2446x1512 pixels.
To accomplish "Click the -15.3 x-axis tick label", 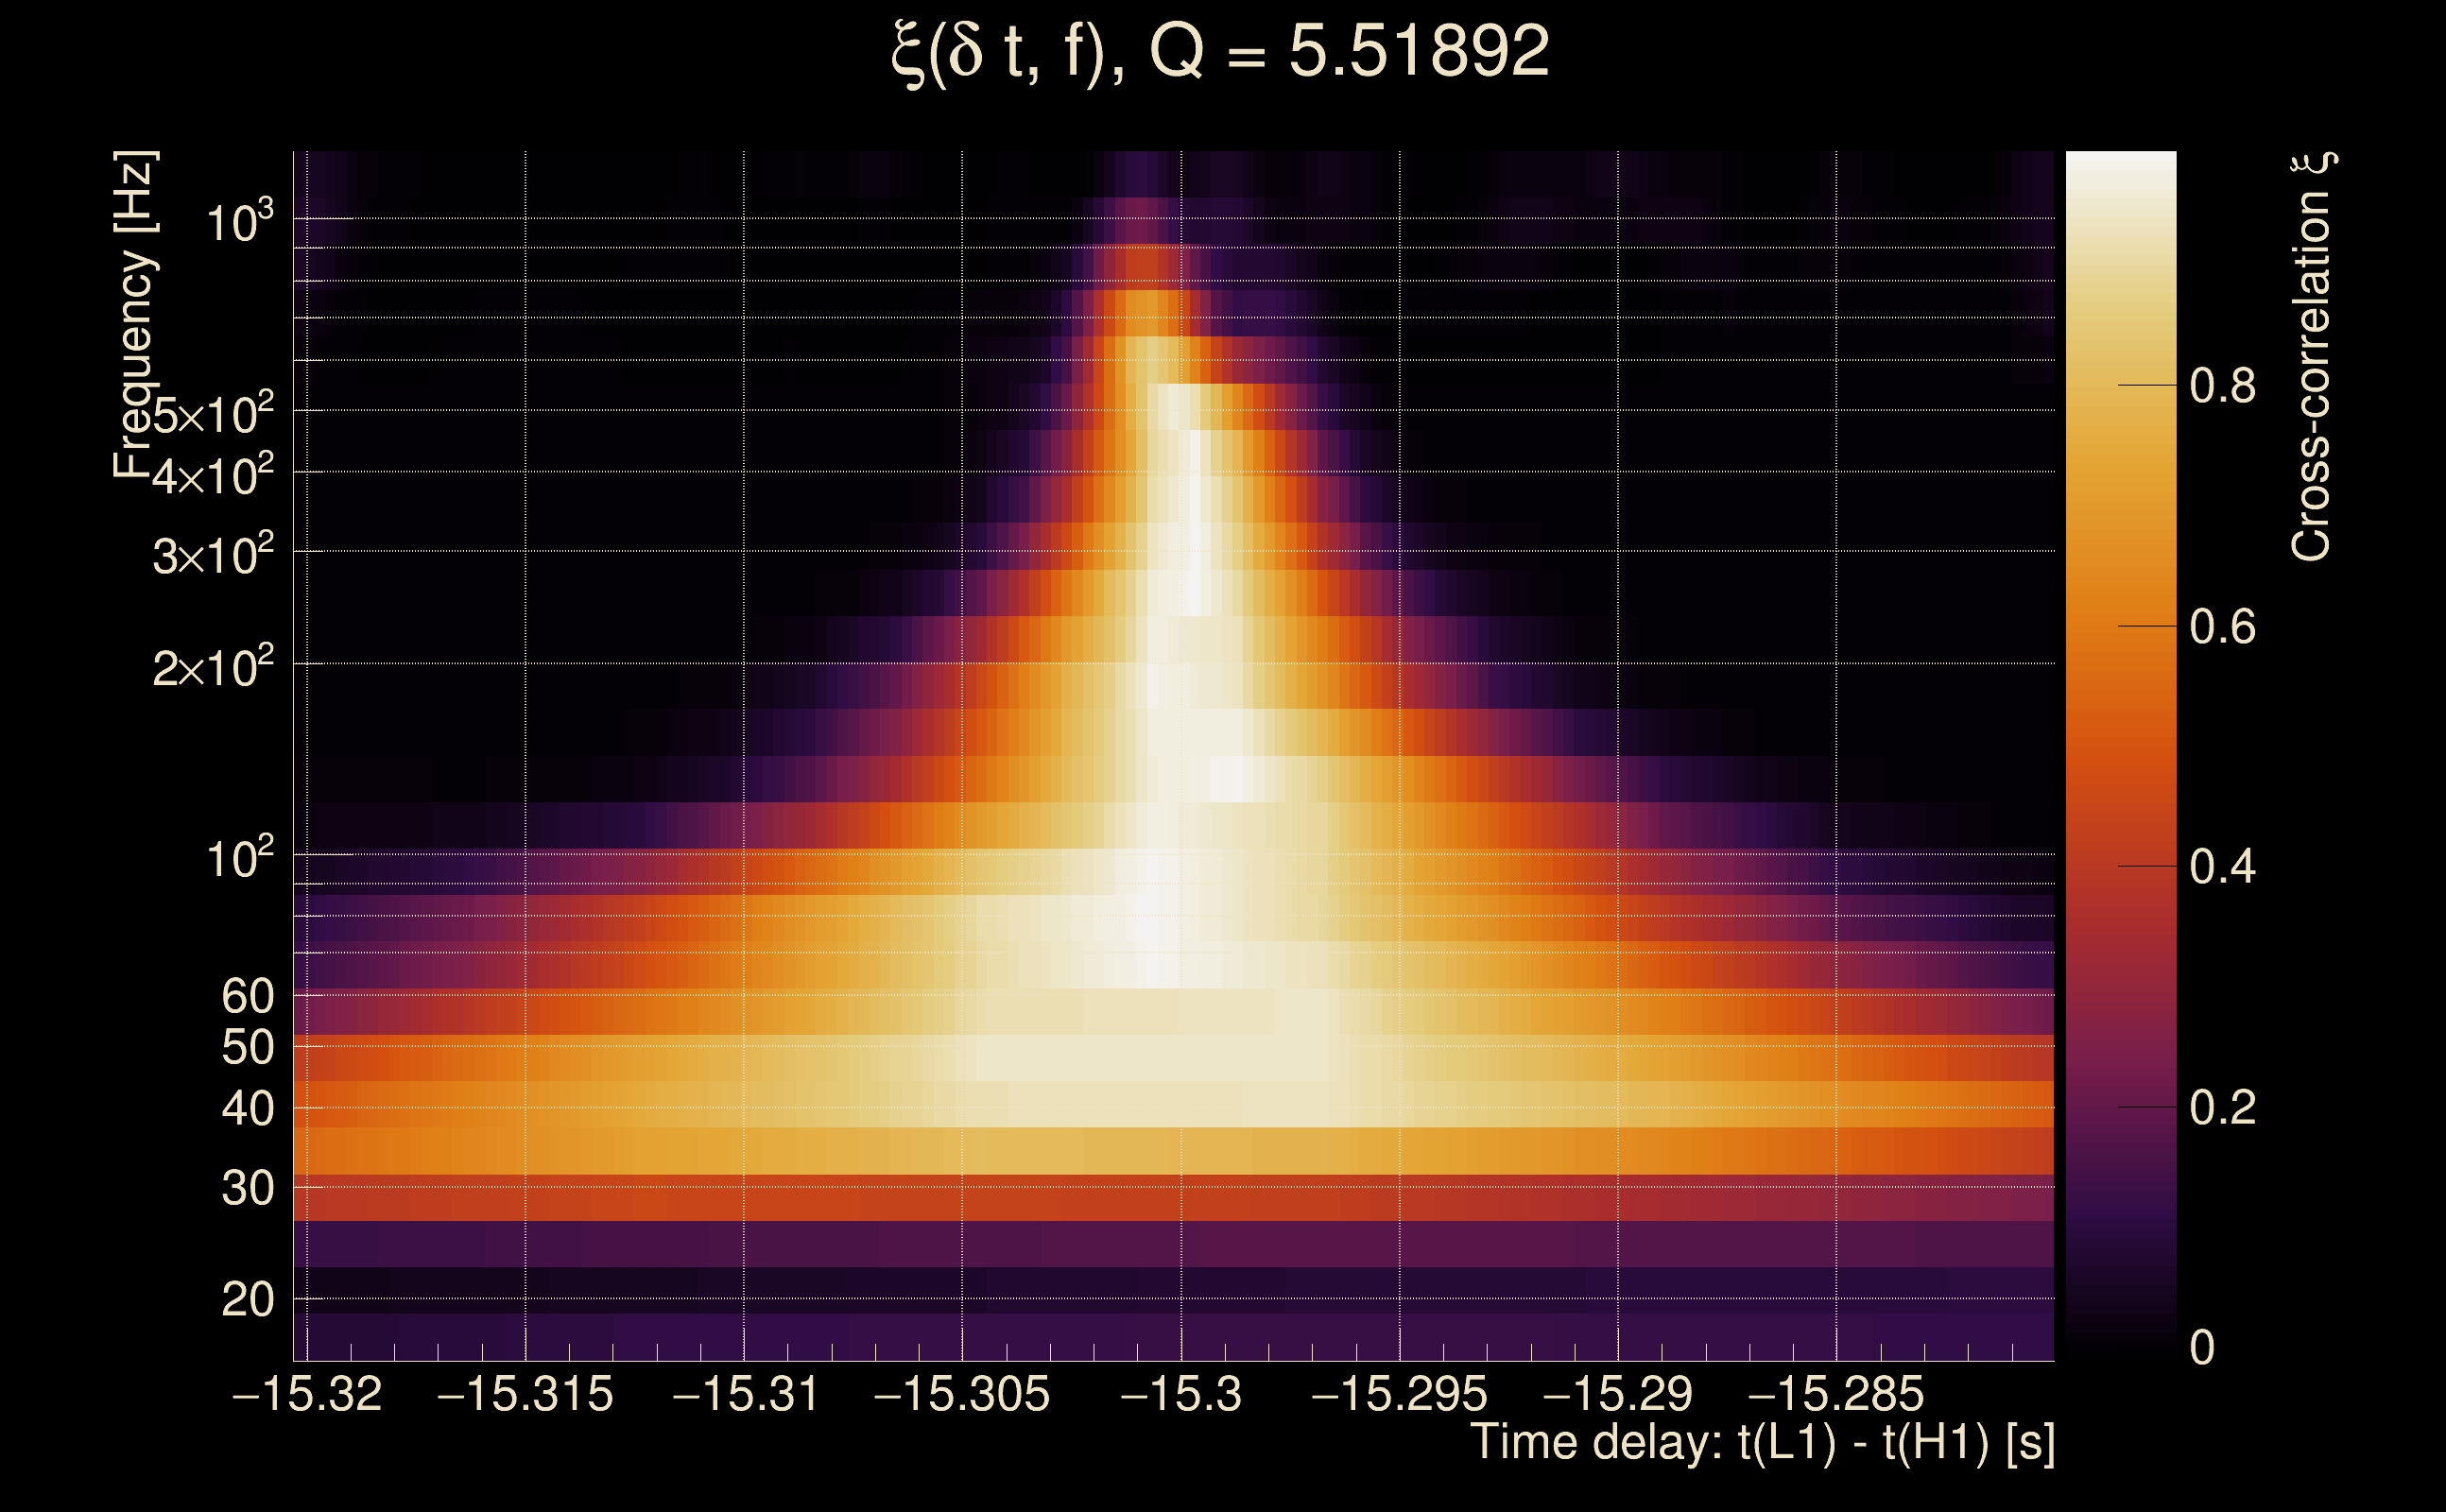I will point(1181,1394).
